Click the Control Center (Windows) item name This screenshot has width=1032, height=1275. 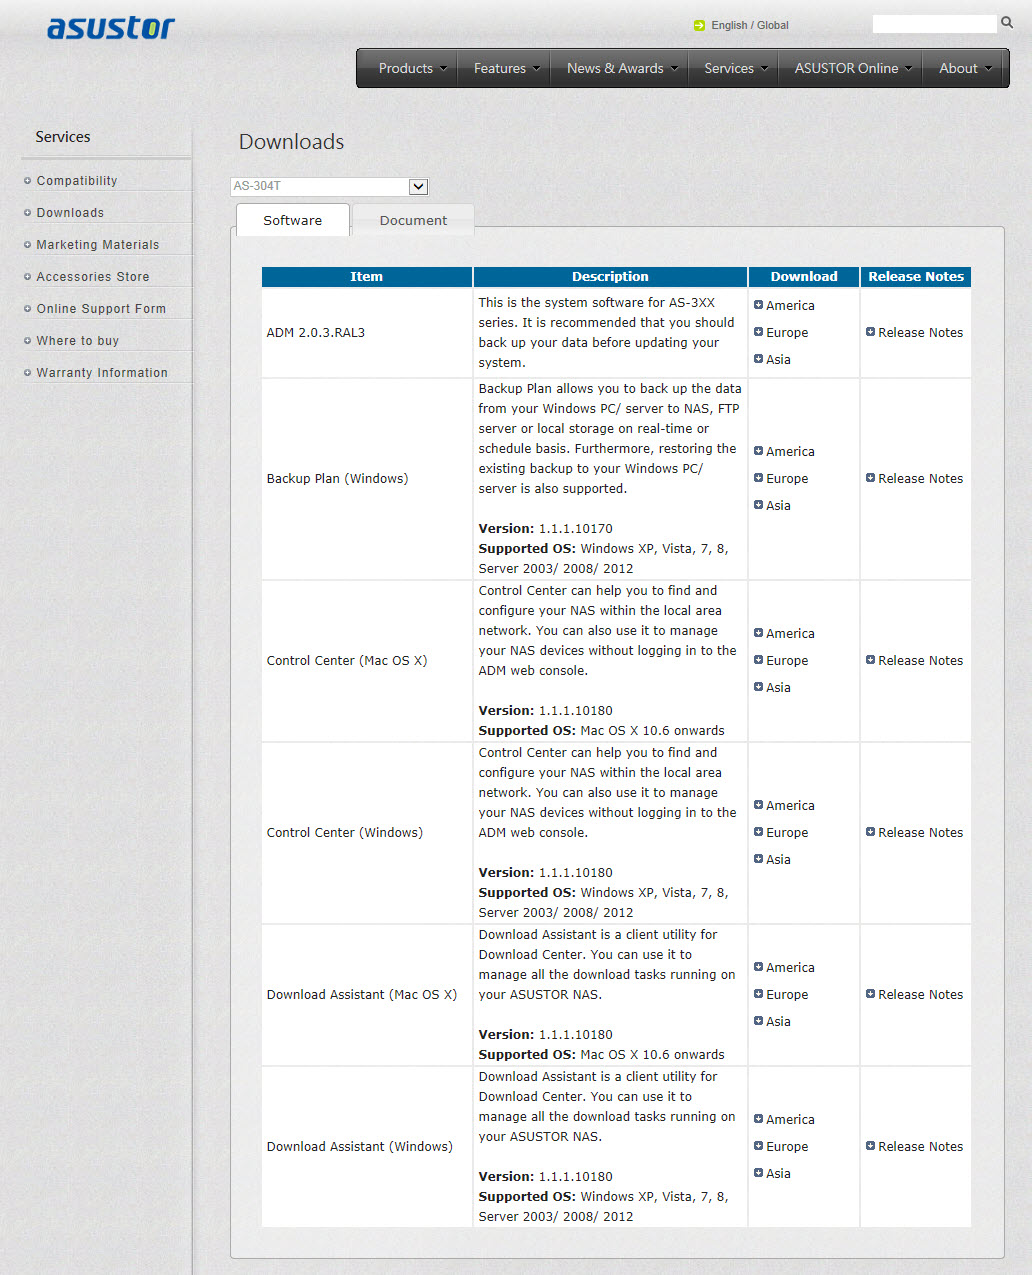point(345,832)
